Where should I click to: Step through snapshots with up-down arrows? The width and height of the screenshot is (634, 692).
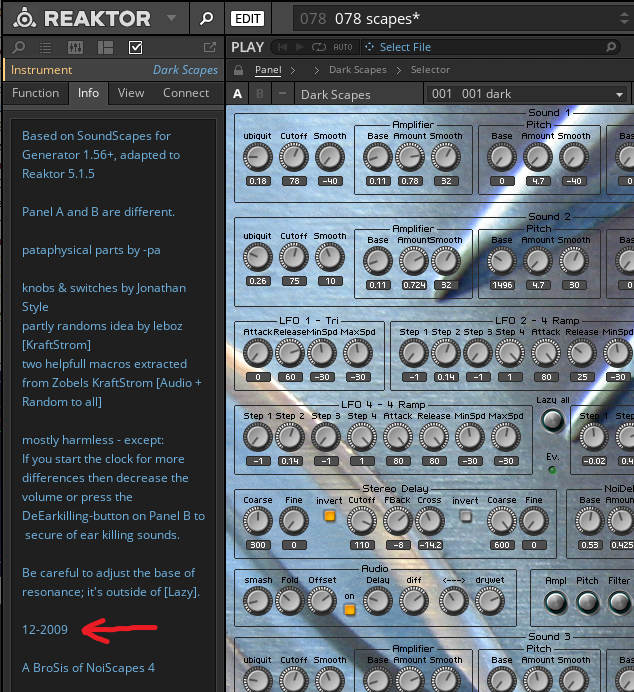[624, 18]
